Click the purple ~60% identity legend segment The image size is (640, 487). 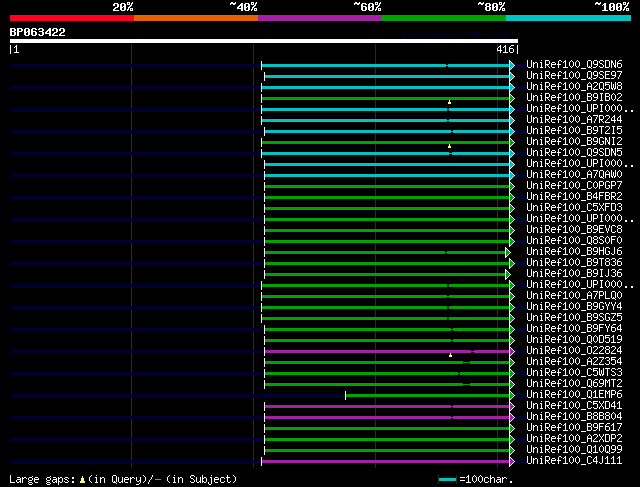click(x=320, y=18)
